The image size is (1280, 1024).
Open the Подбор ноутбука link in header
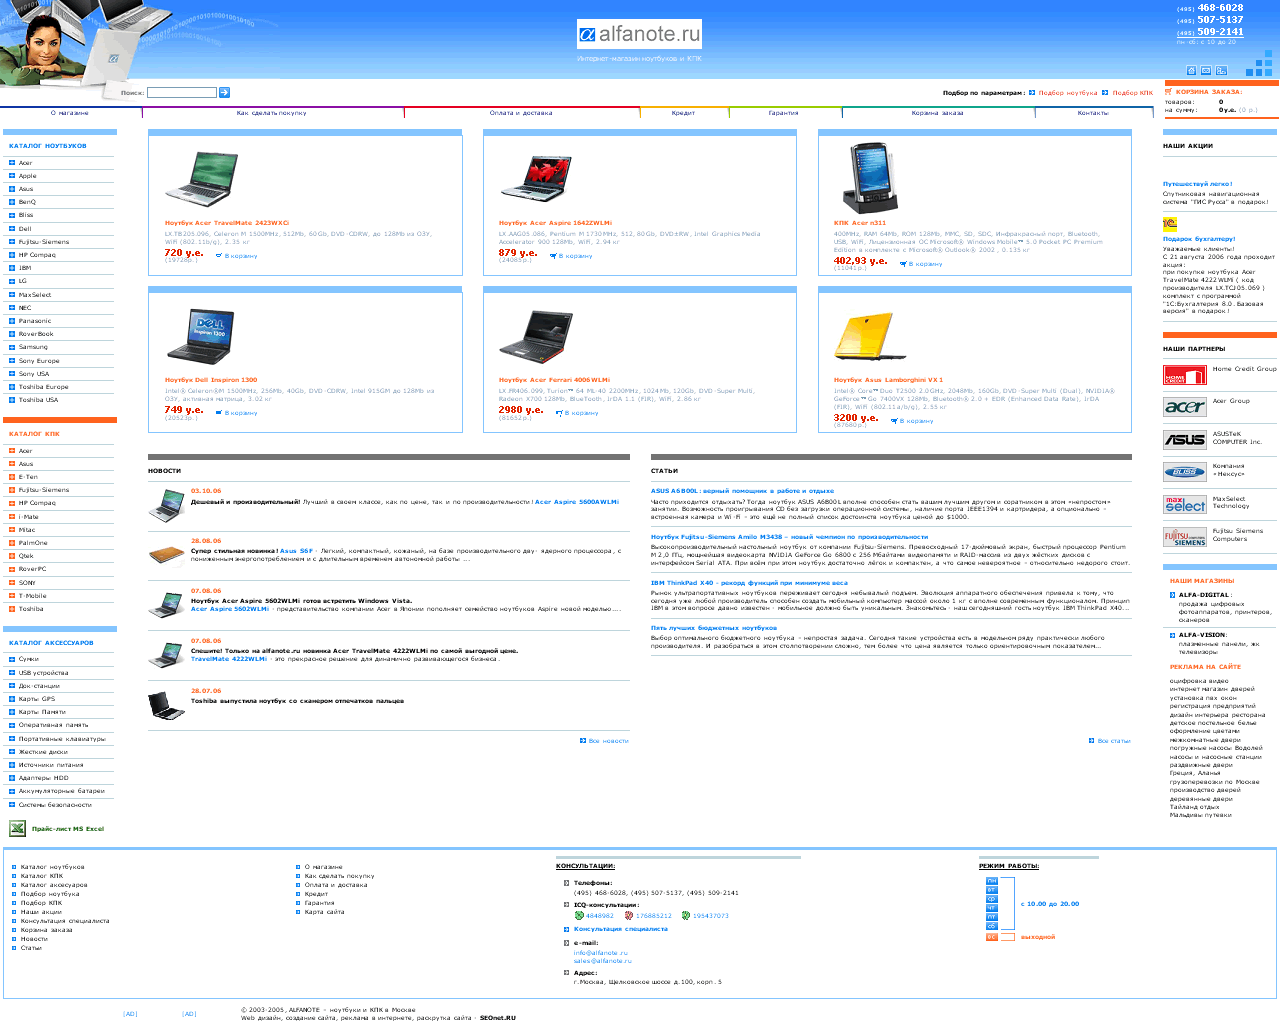[1068, 93]
